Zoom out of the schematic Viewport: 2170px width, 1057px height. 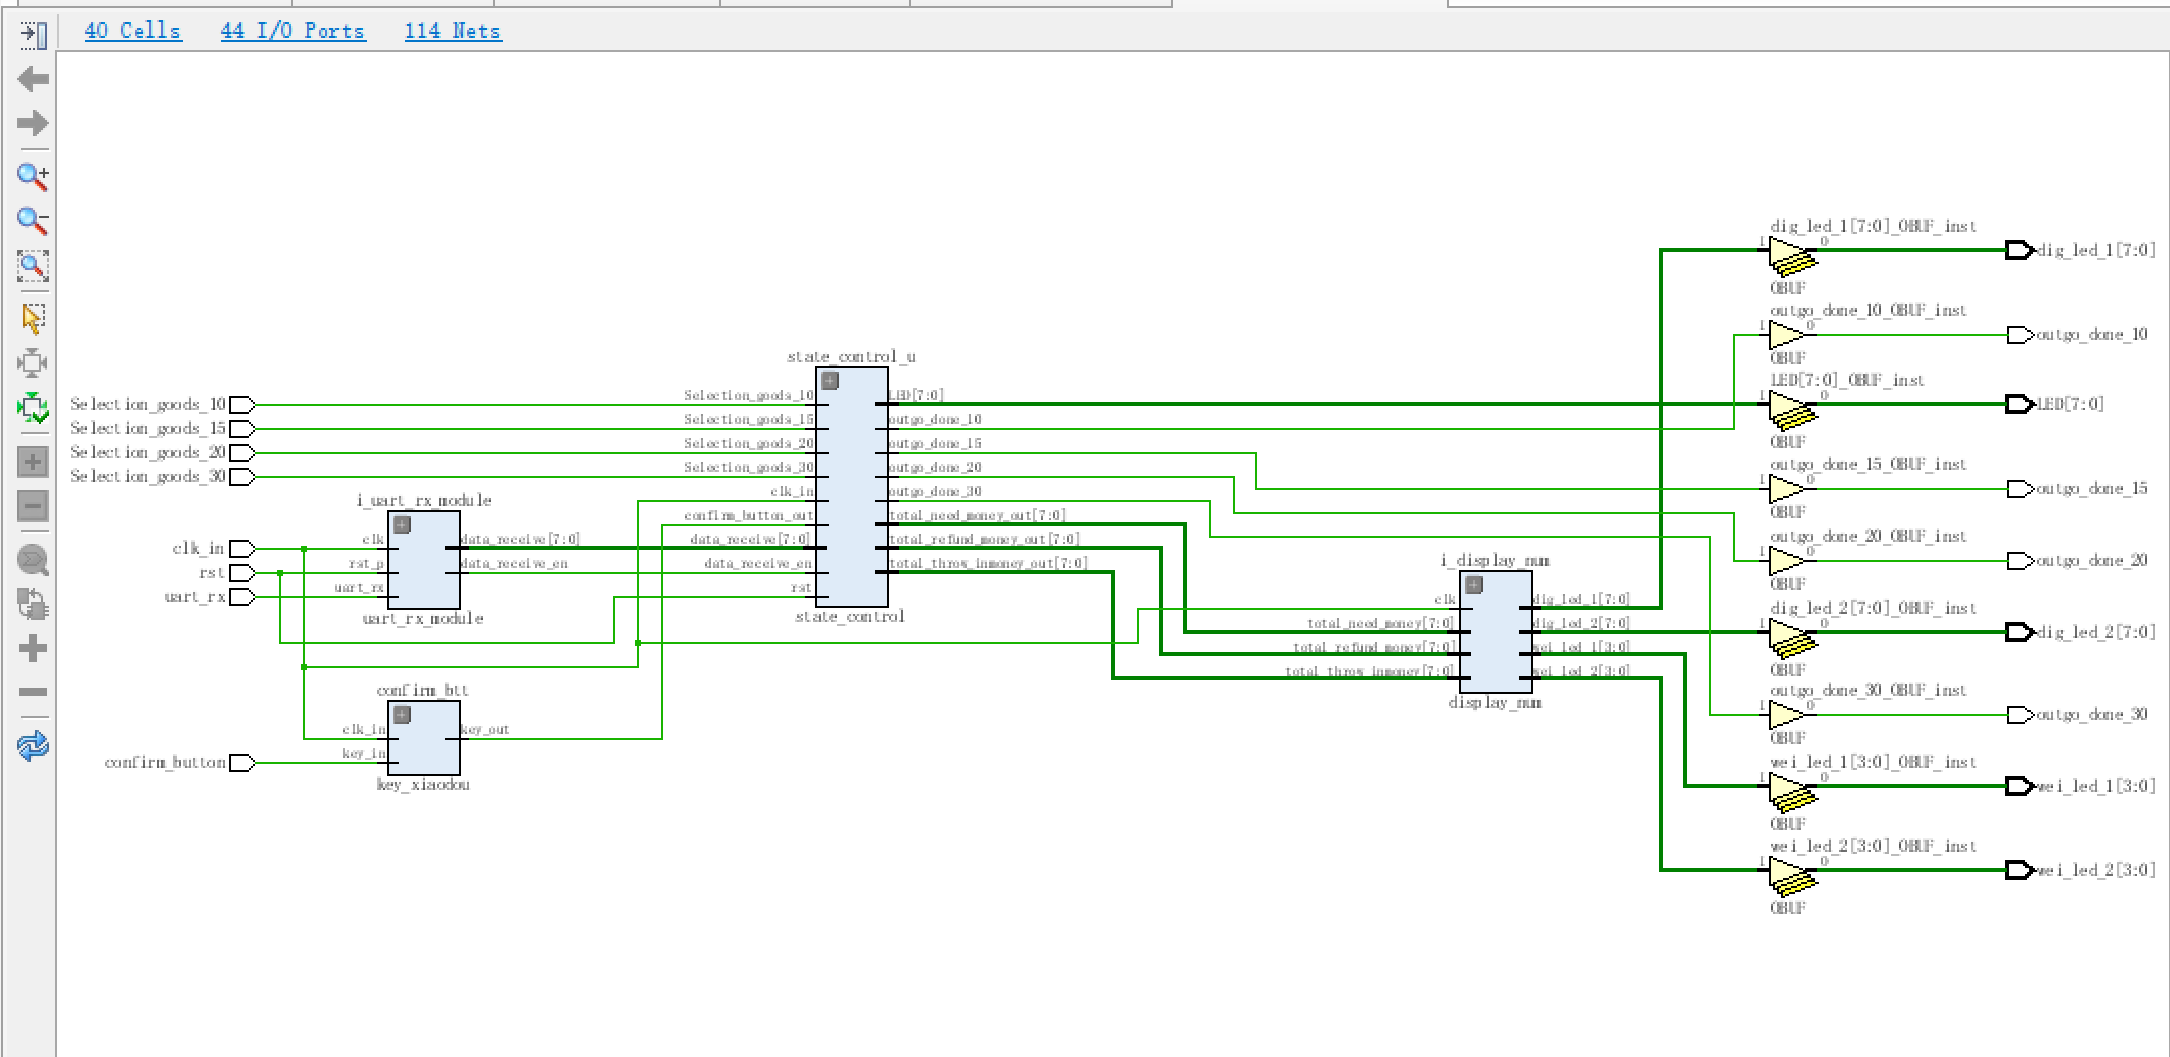[x=33, y=220]
